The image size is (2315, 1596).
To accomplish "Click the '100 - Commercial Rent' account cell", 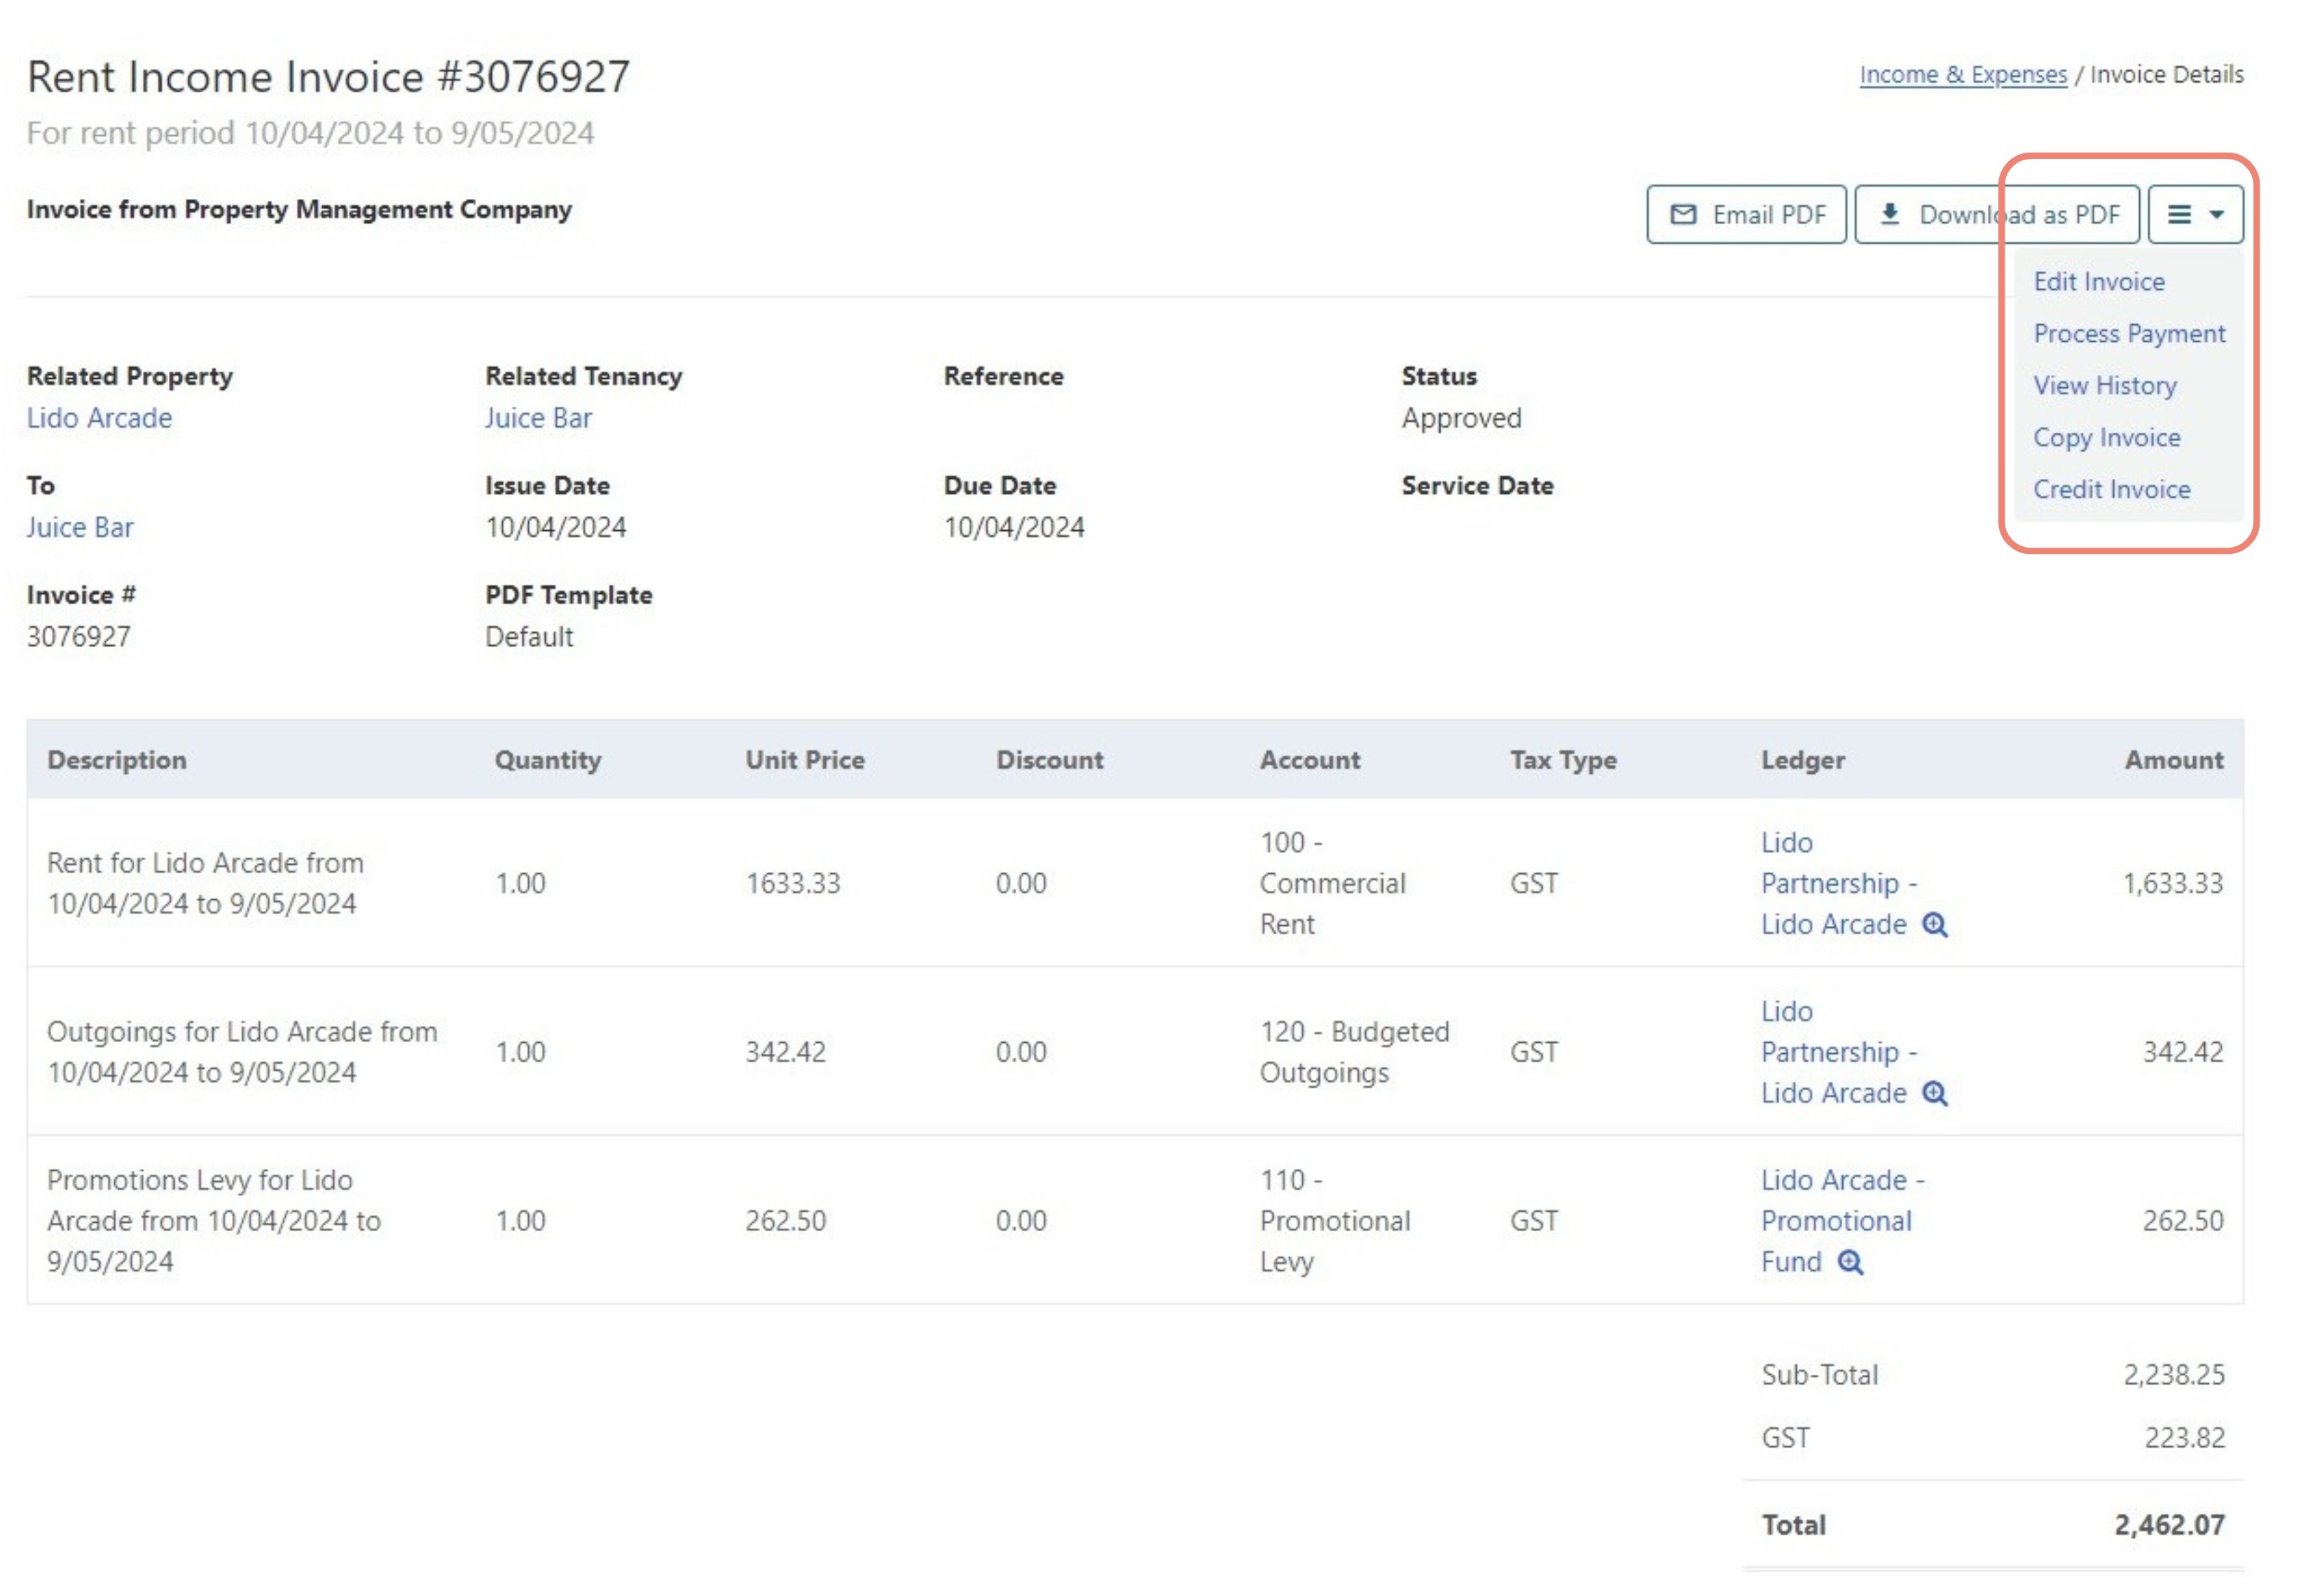I will click(x=1332, y=884).
